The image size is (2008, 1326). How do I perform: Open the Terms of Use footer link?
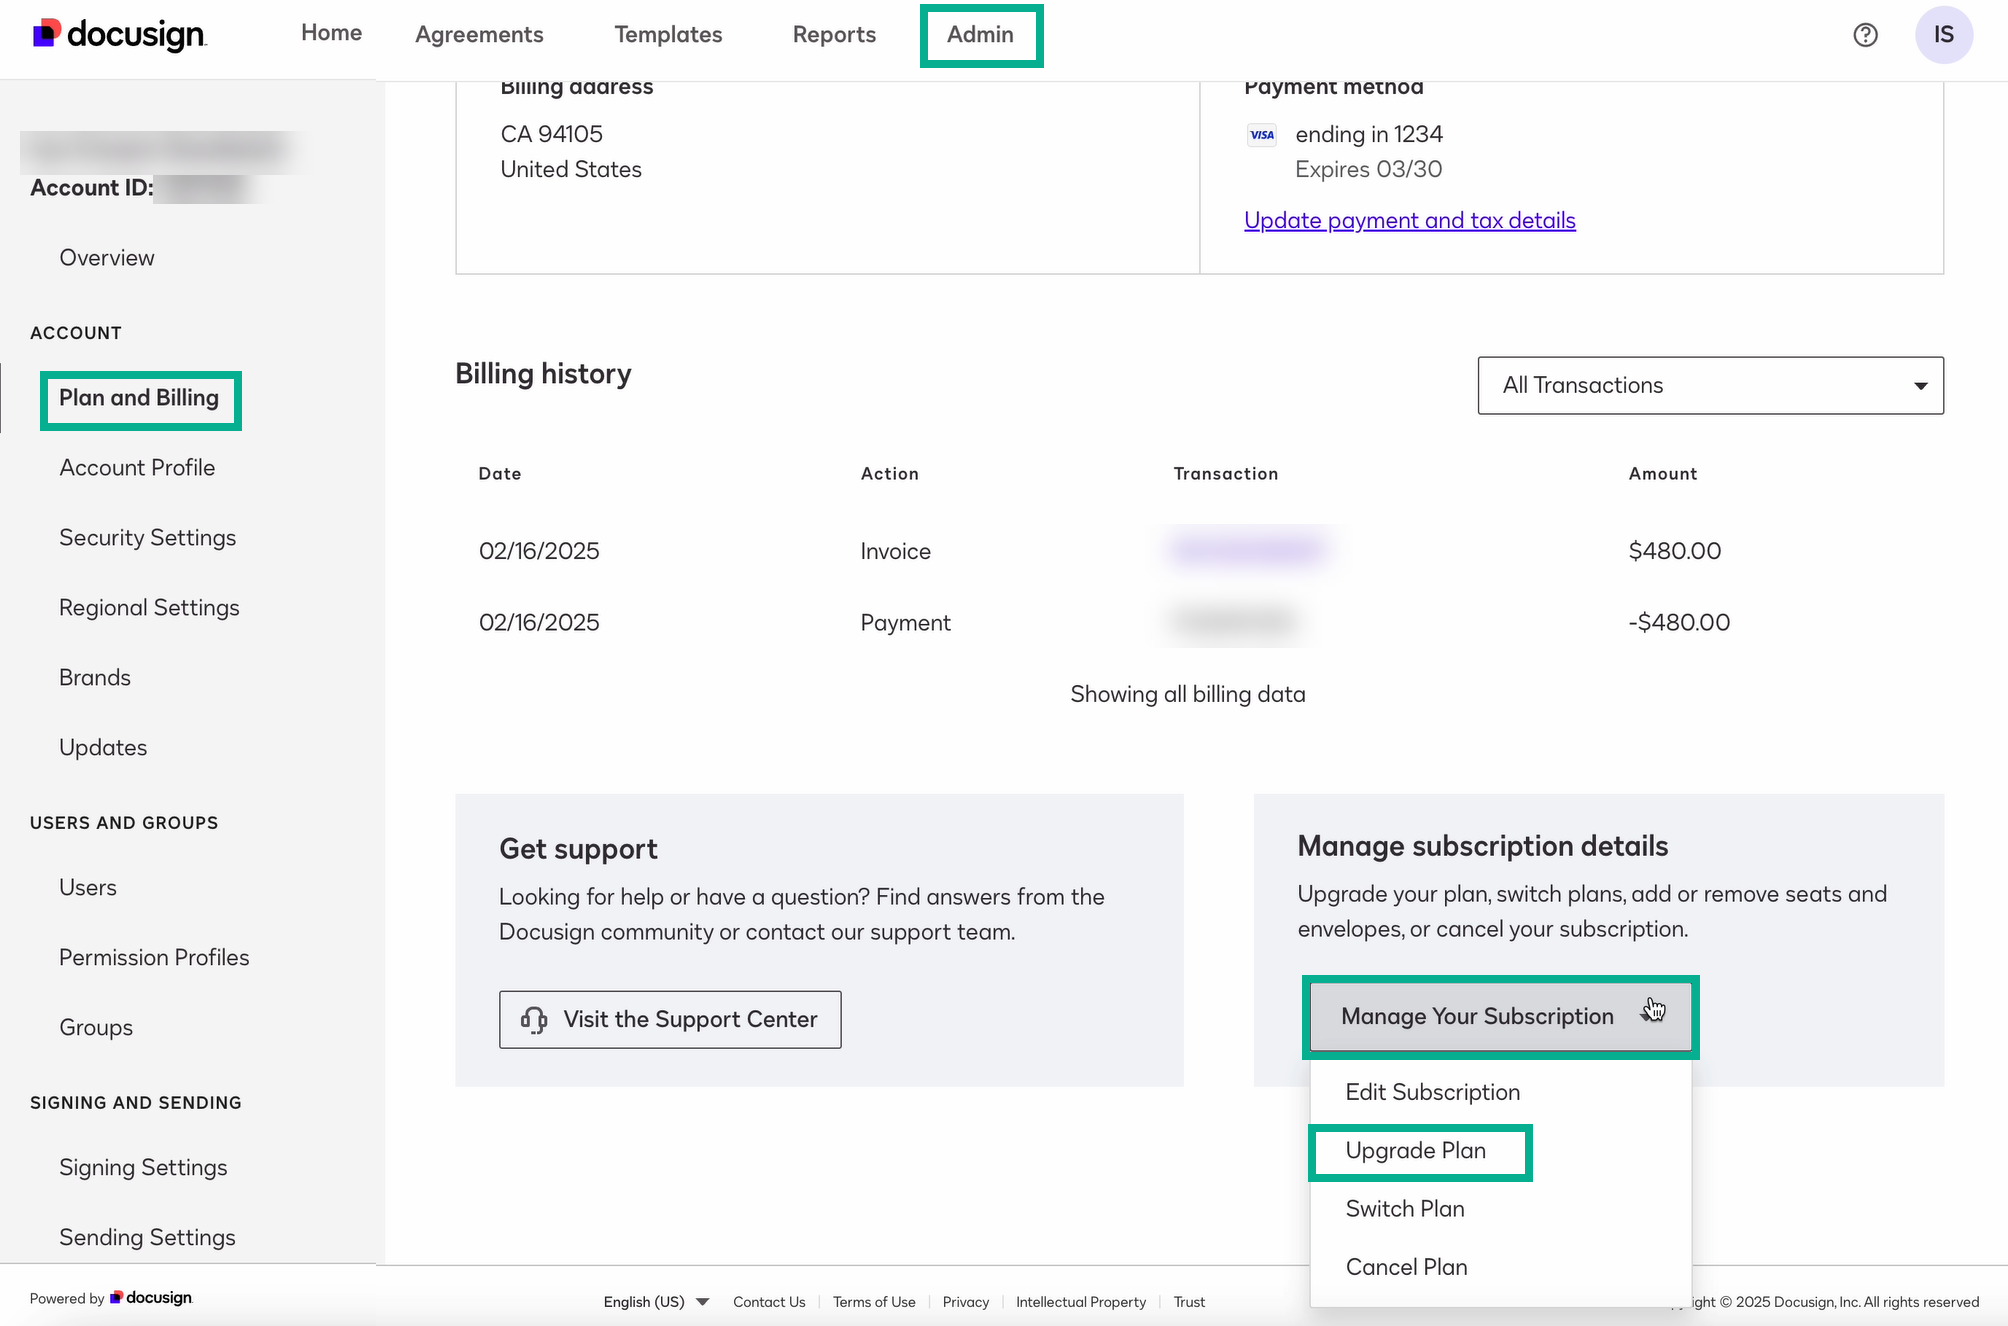(x=874, y=1301)
